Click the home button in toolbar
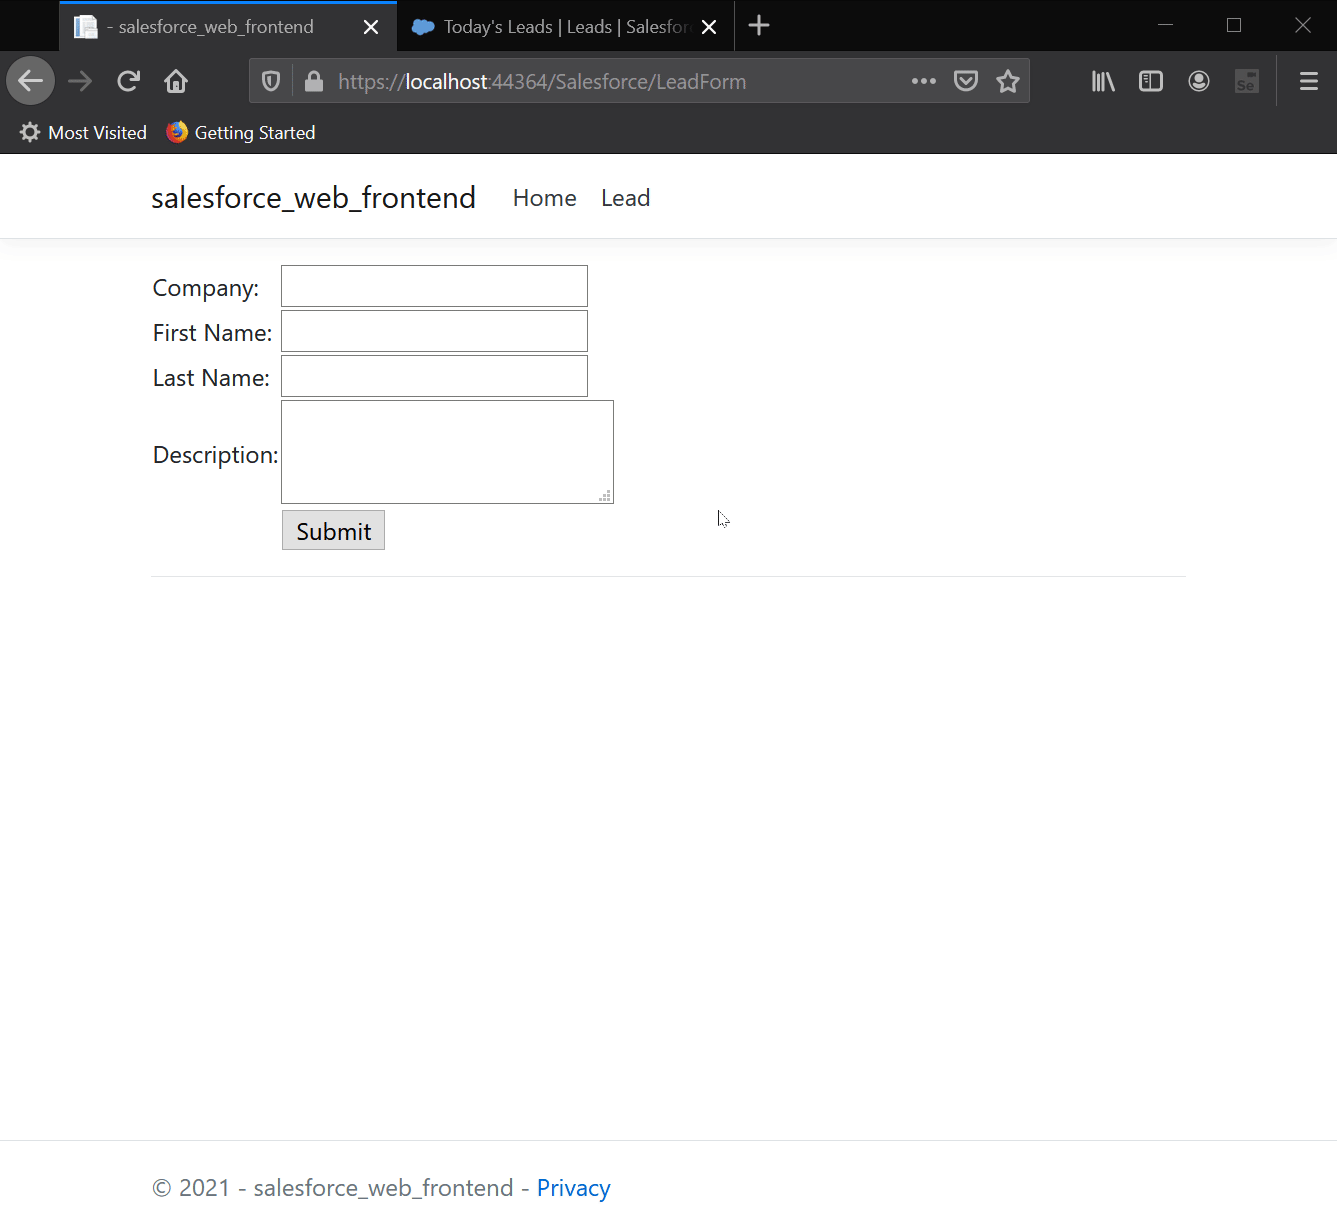The width and height of the screenshot is (1337, 1229). click(x=176, y=81)
